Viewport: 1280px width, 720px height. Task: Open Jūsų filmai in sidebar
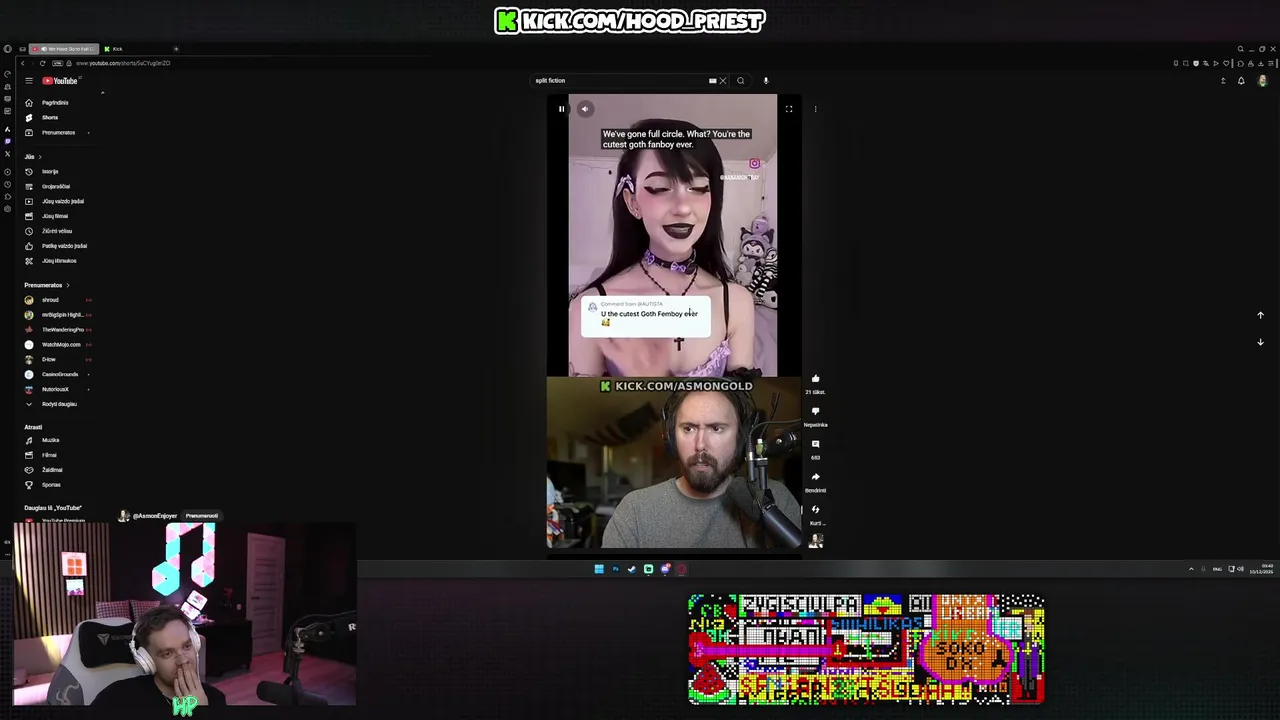[55, 216]
